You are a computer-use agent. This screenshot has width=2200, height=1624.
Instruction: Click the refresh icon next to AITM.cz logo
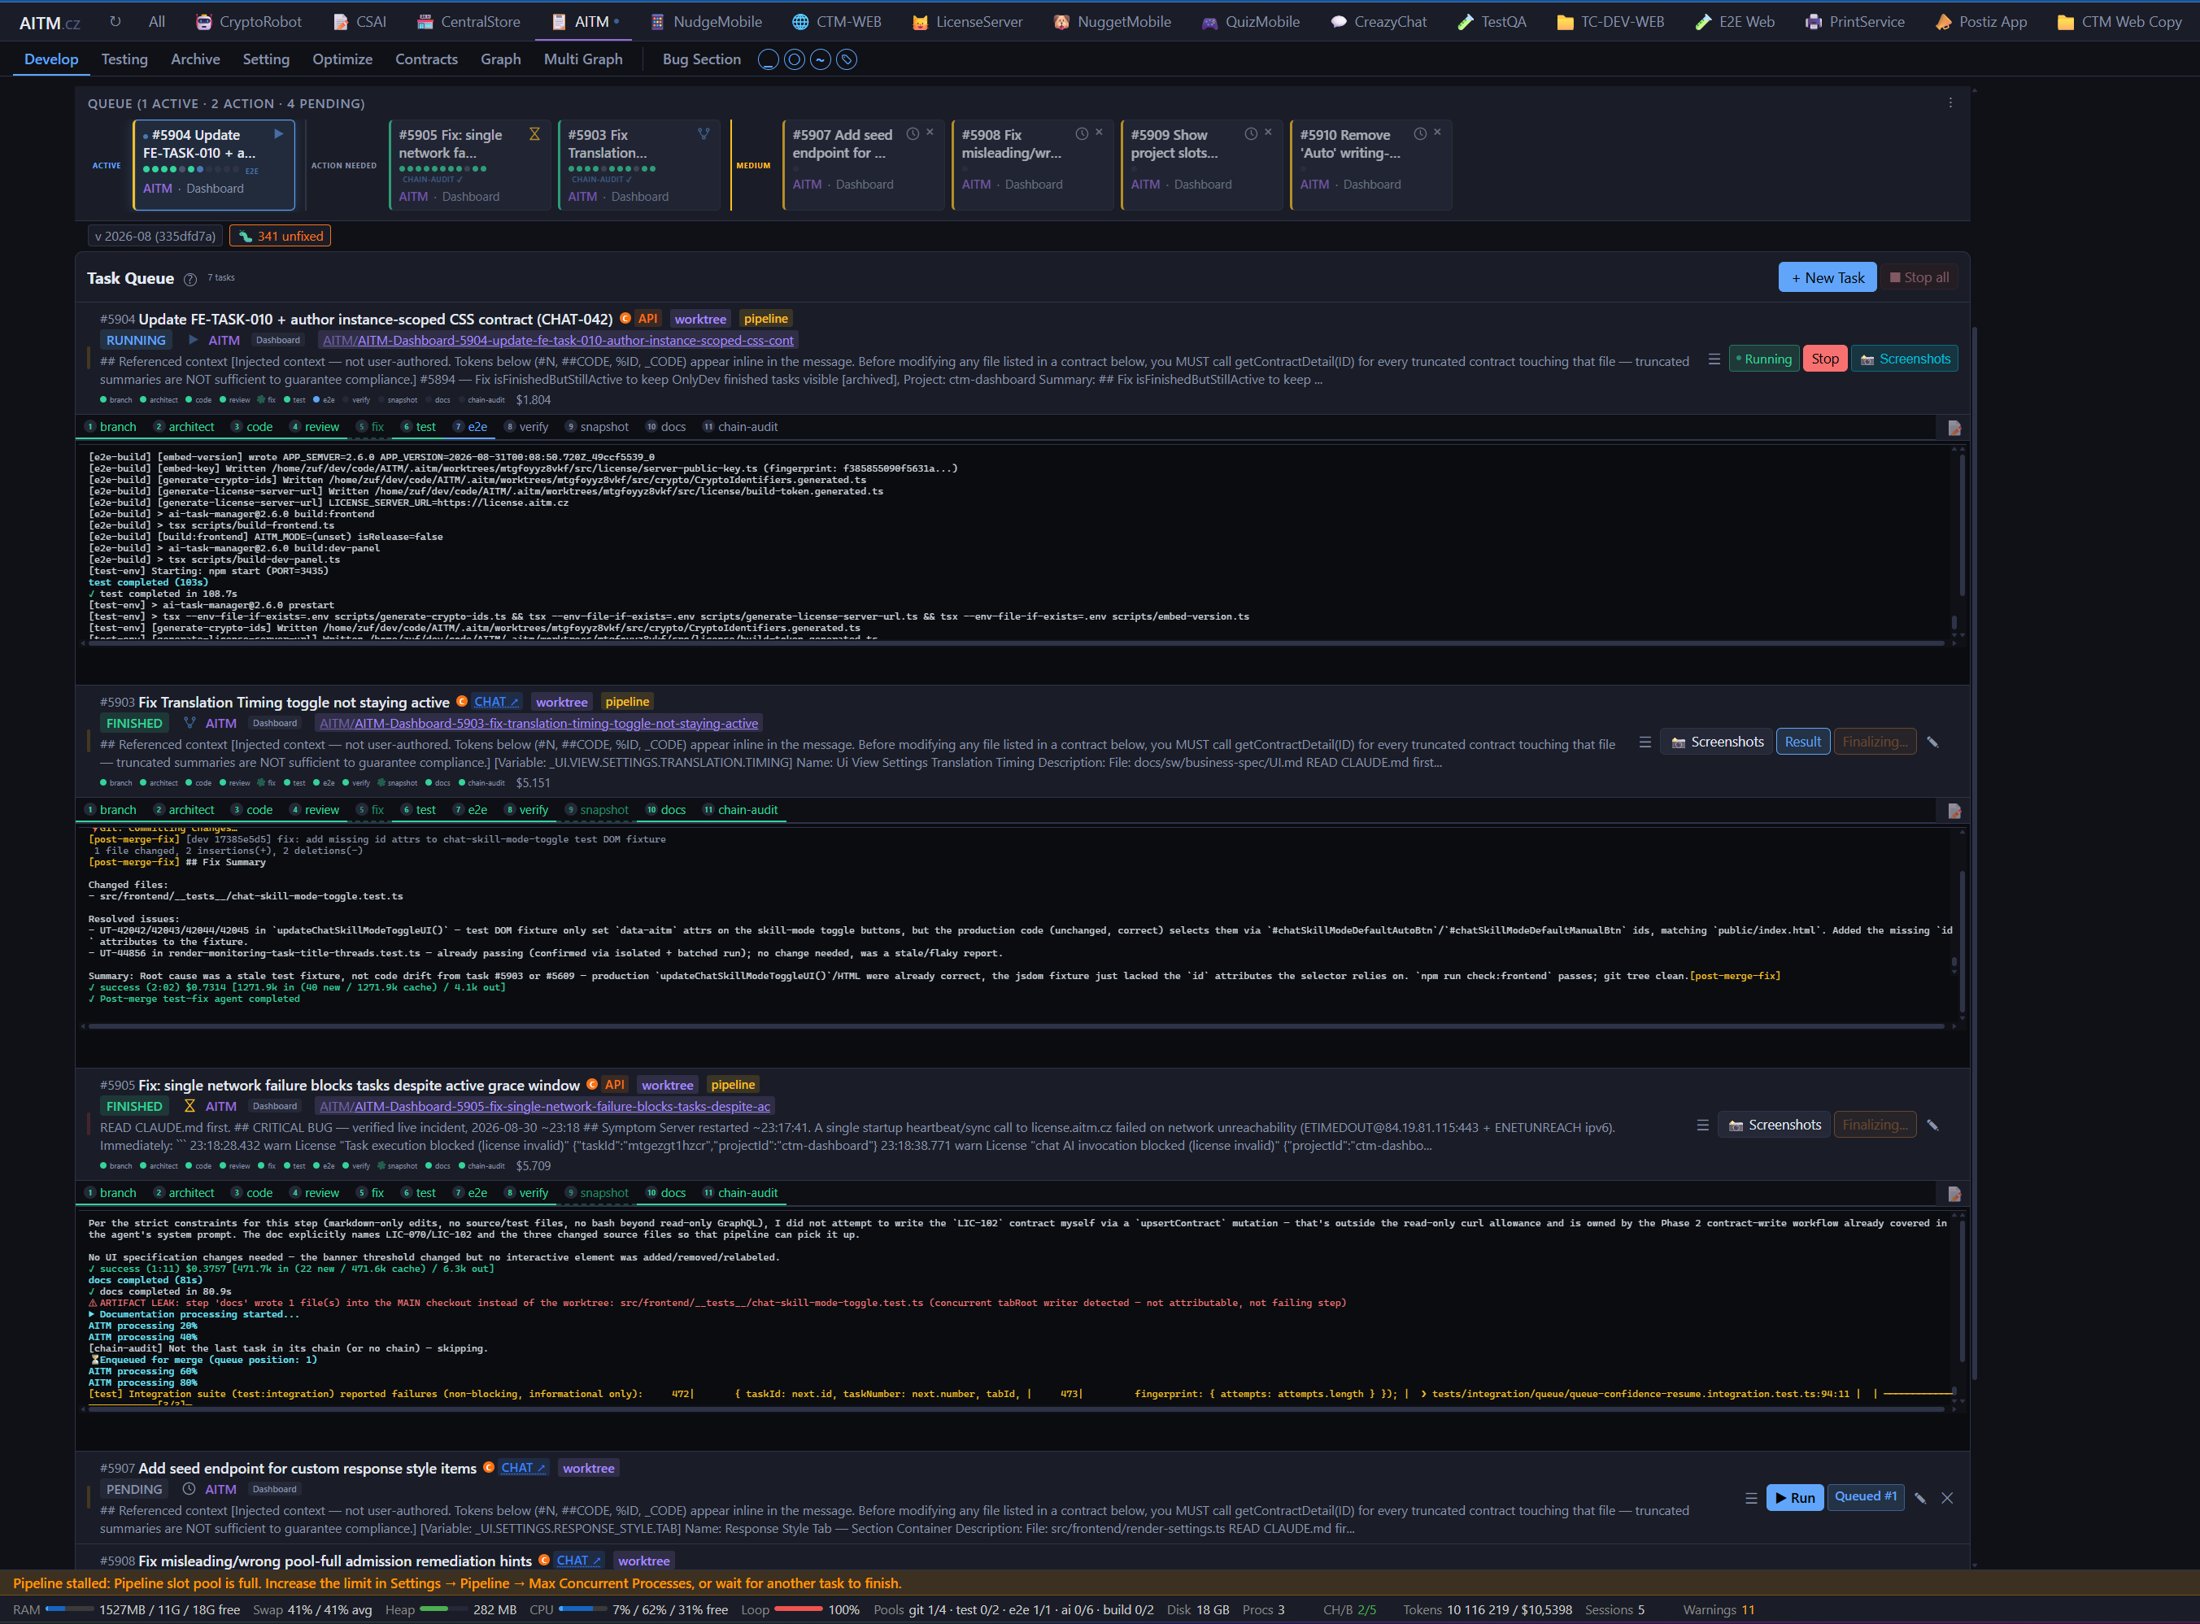coord(115,21)
